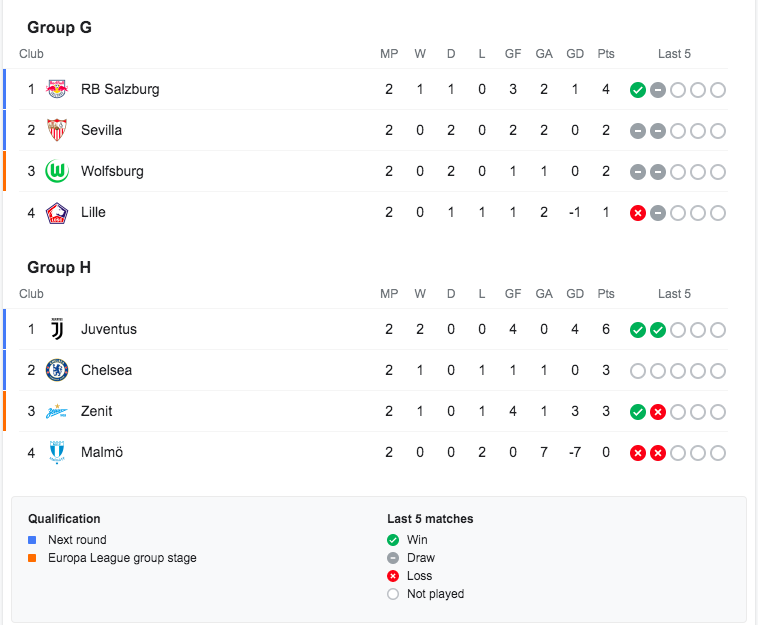Image resolution: width=758 pixels, height=625 pixels.
Task: Click the orange Europa League legend swatch
Action: pos(32,558)
